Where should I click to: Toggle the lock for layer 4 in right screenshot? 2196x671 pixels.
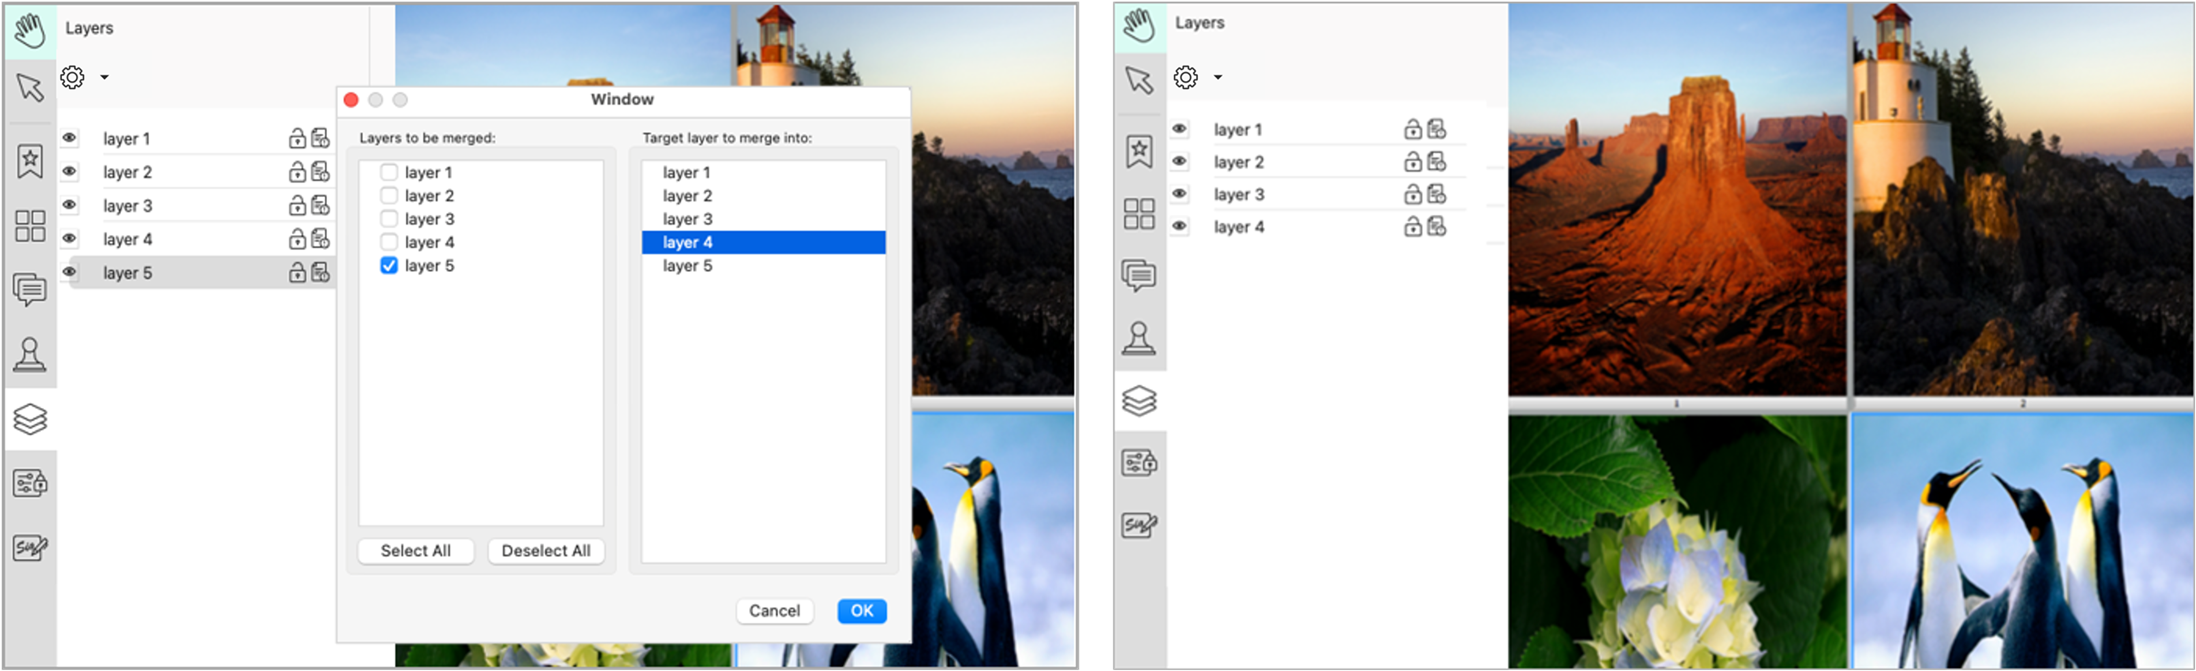click(x=1413, y=227)
